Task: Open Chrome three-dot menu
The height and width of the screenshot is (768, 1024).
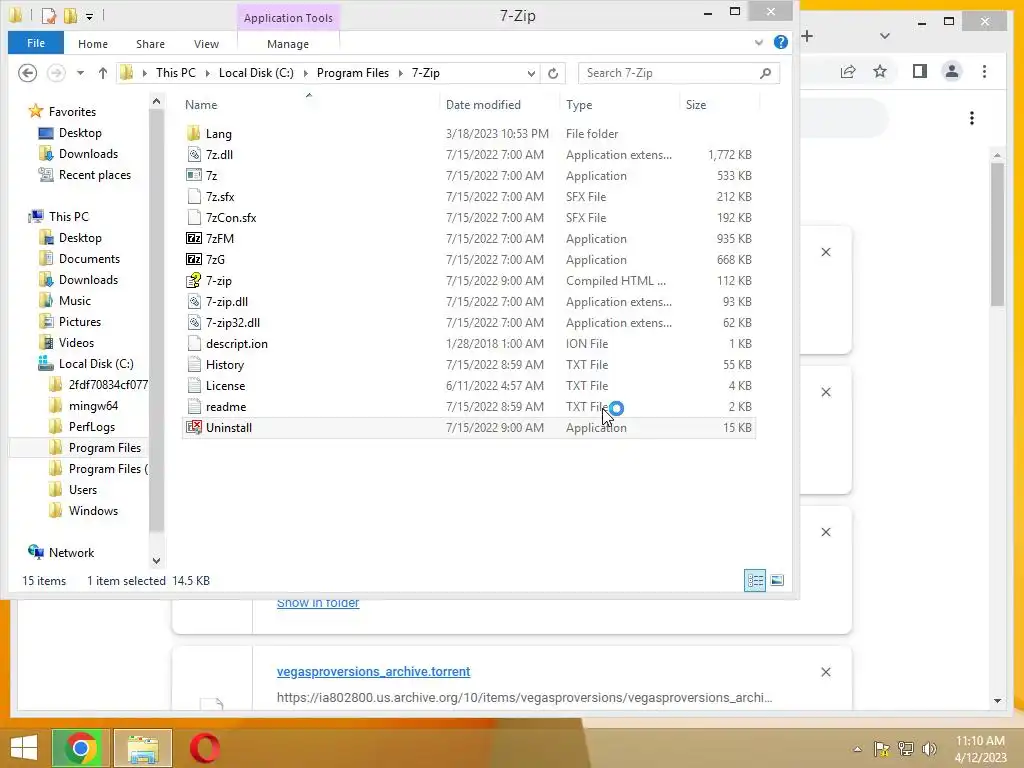Action: pyautogui.click(x=985, y=71)
